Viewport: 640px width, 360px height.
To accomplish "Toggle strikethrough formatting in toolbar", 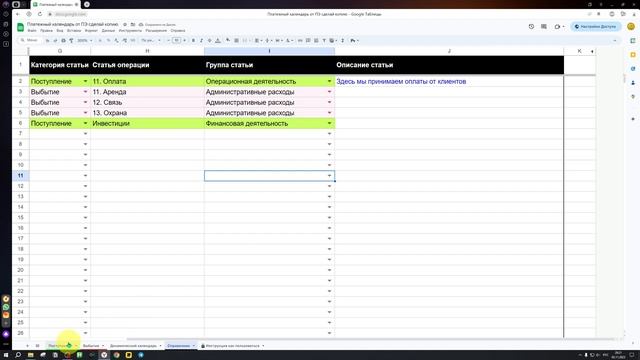I will coord(209,40).
